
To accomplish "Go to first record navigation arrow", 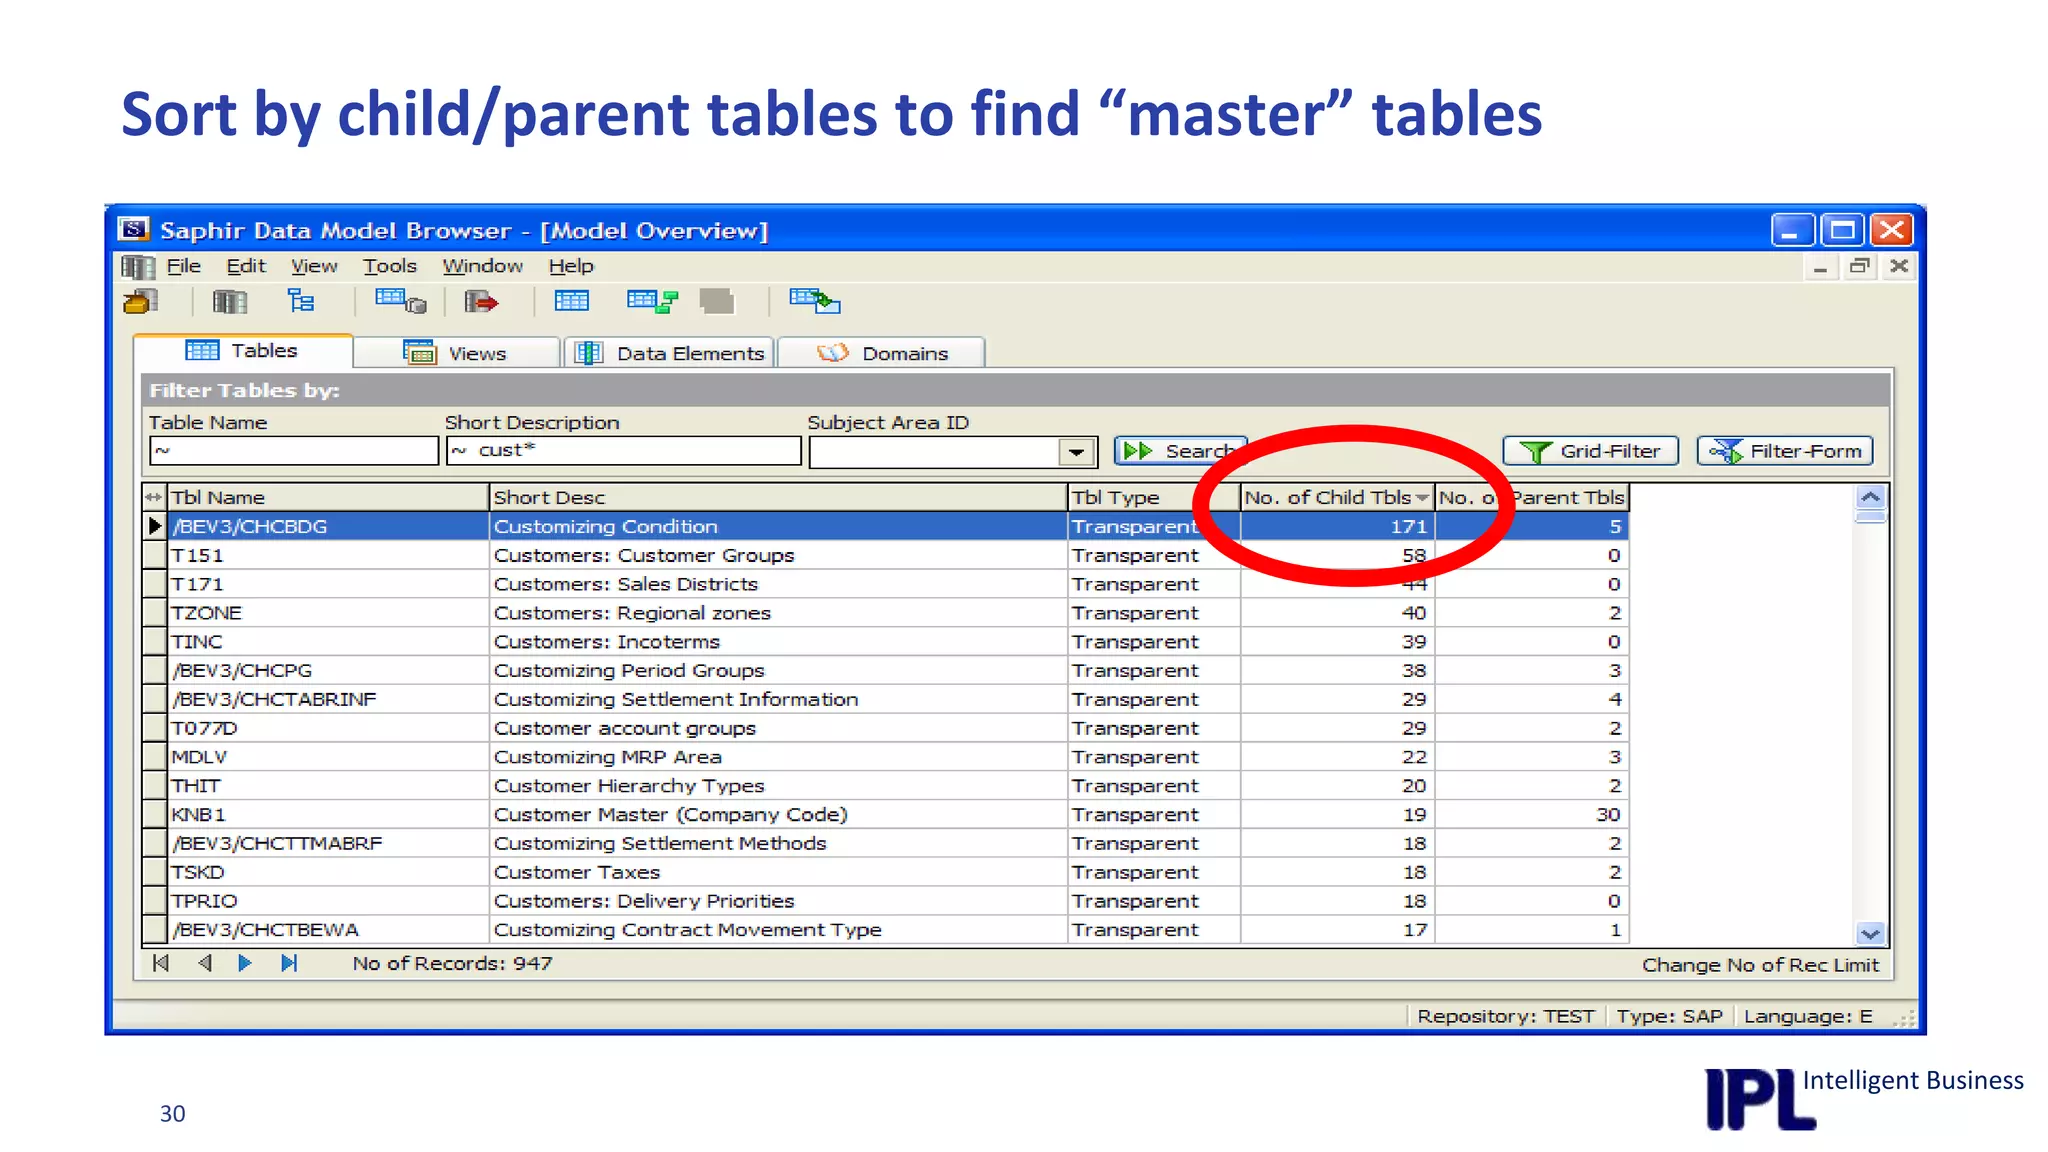I will pos(160,963).
